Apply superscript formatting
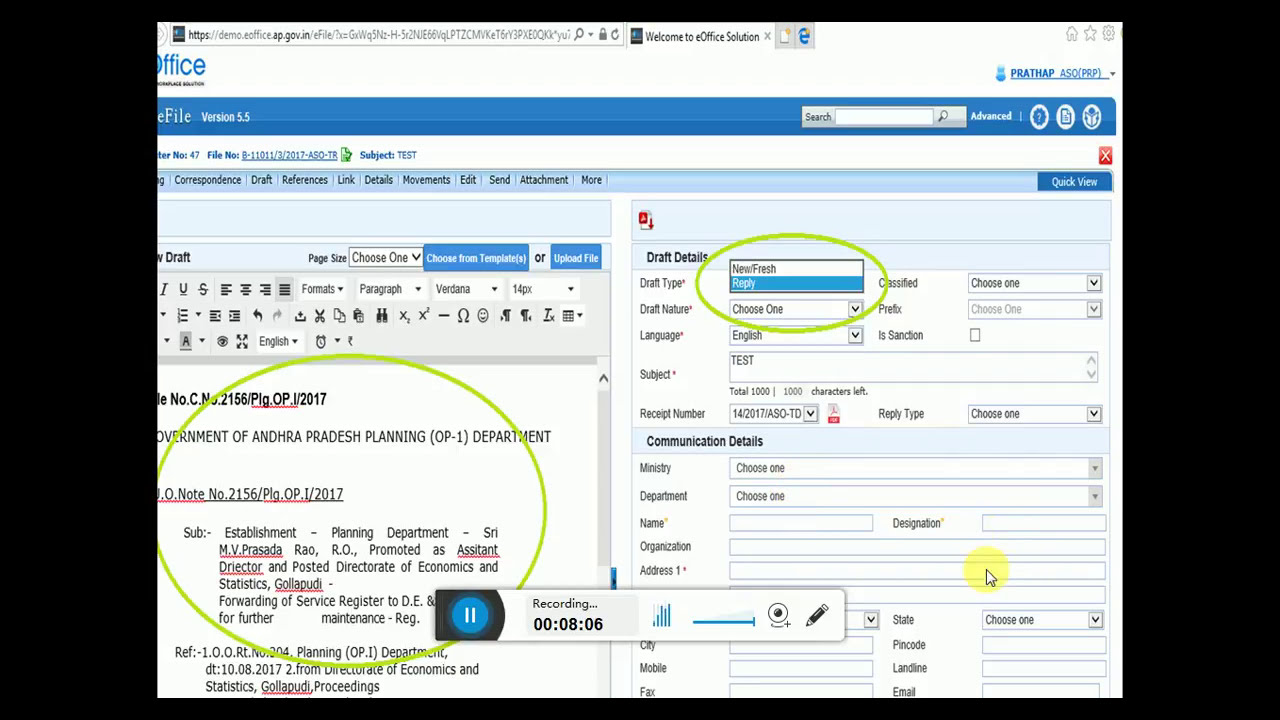Screen dimensions: 1280x720 click(424, 315)
